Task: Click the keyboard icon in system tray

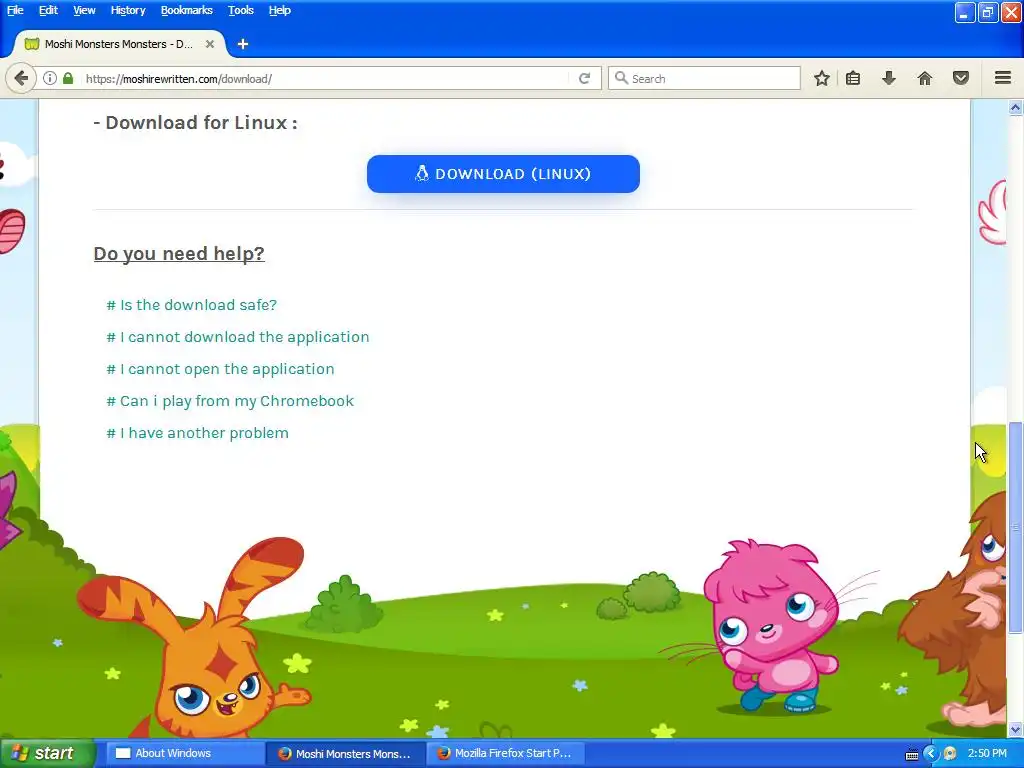Action: (x=912, y=754)
